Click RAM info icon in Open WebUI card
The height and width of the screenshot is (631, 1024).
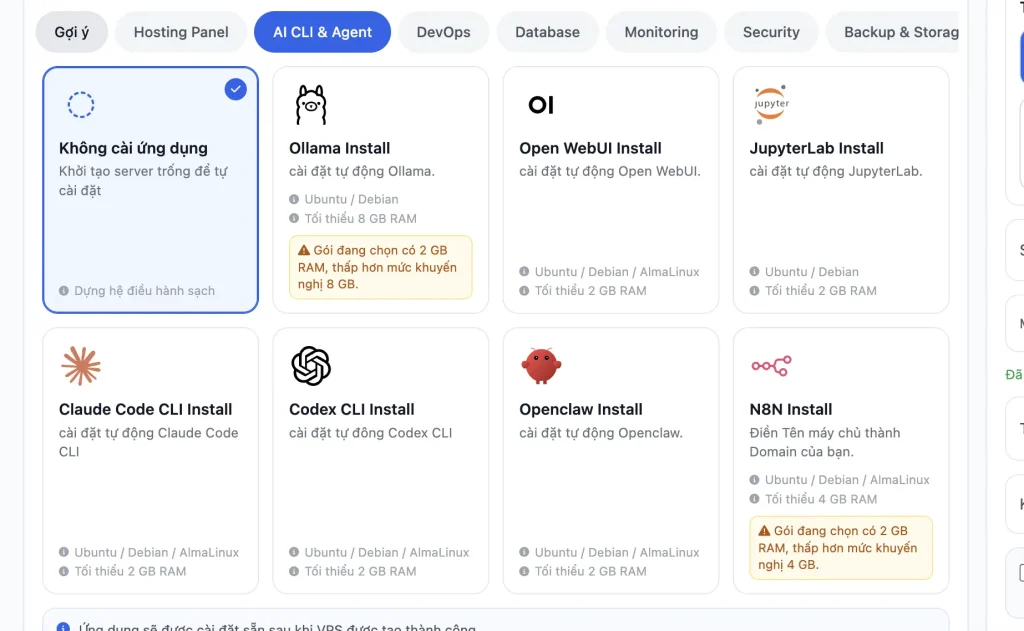(524, 291)
